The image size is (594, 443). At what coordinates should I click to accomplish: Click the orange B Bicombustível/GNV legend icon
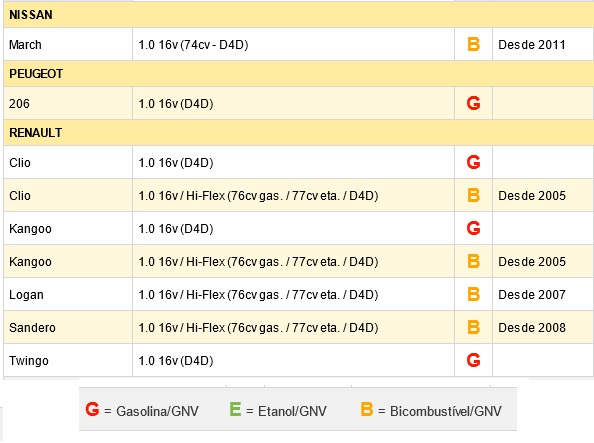[x=367, y=409]
